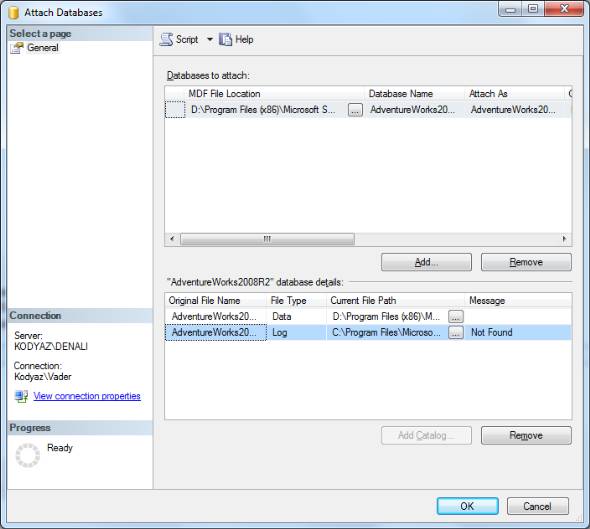Image resolution: width=590 pixels, height=529 pixels.
Task: Select the Log file path C:\Program Files\Microso...
Action: click(386, 333)
